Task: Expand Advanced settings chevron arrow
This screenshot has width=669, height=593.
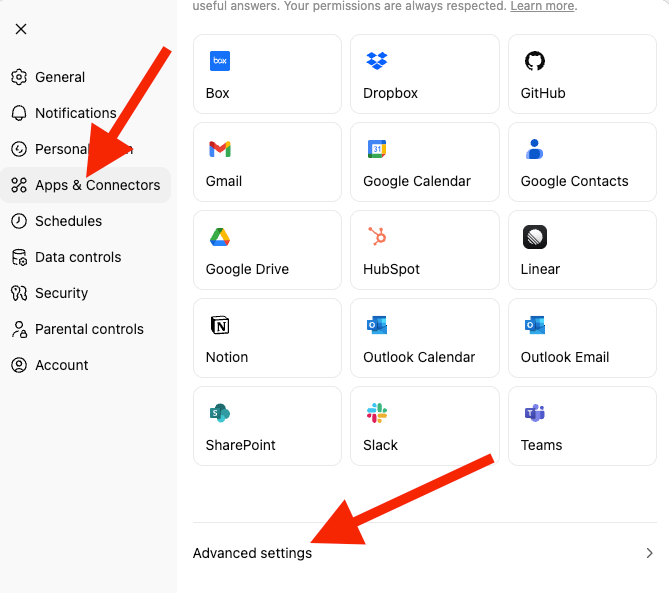Action: 649,553
